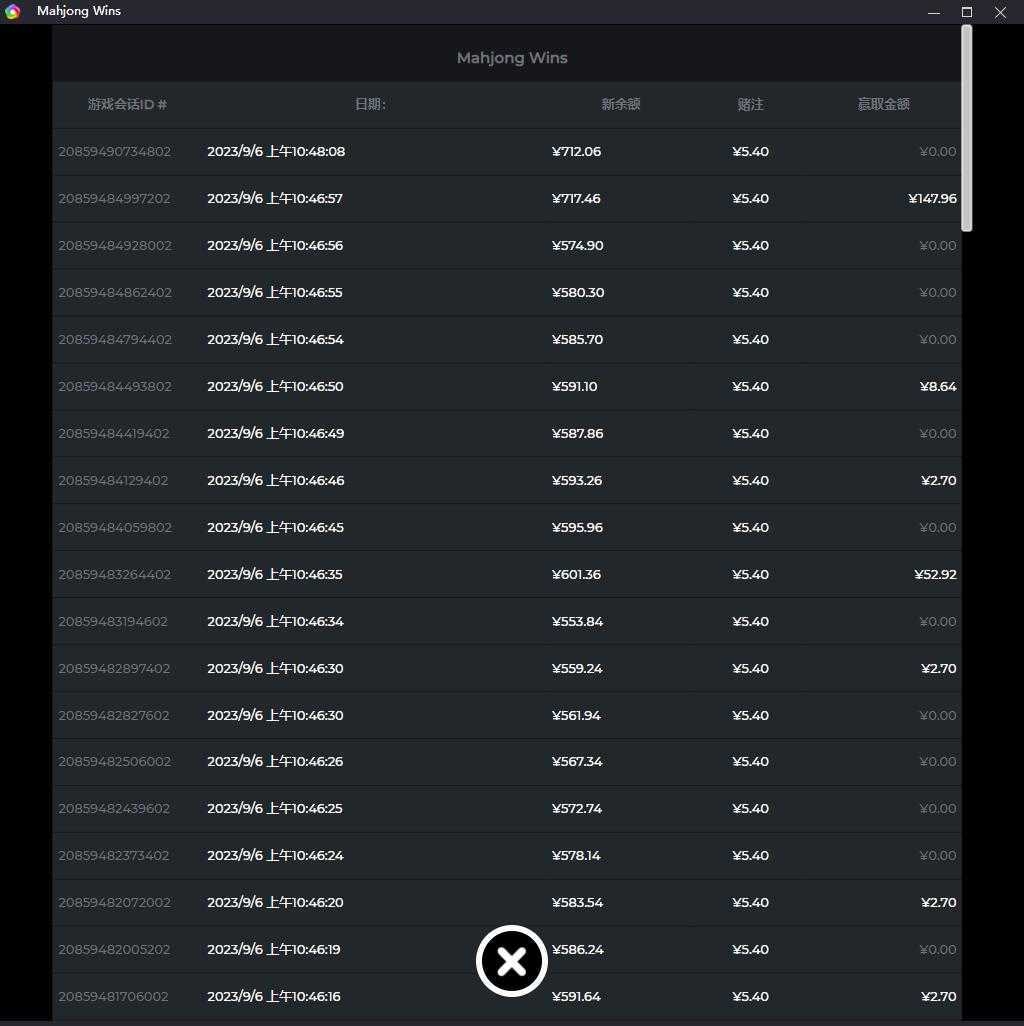Close the history panel with round X button
1024x1026 pixels.
coord(512,961)
